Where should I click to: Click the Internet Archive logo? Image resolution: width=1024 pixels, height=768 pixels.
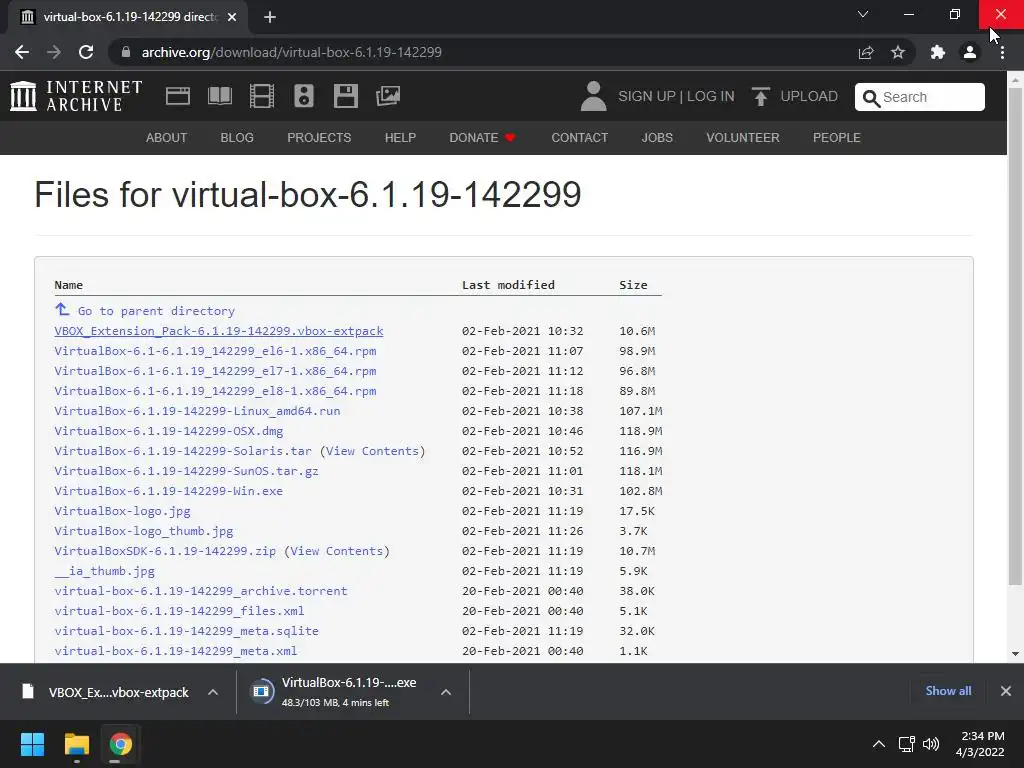[76, 96]
